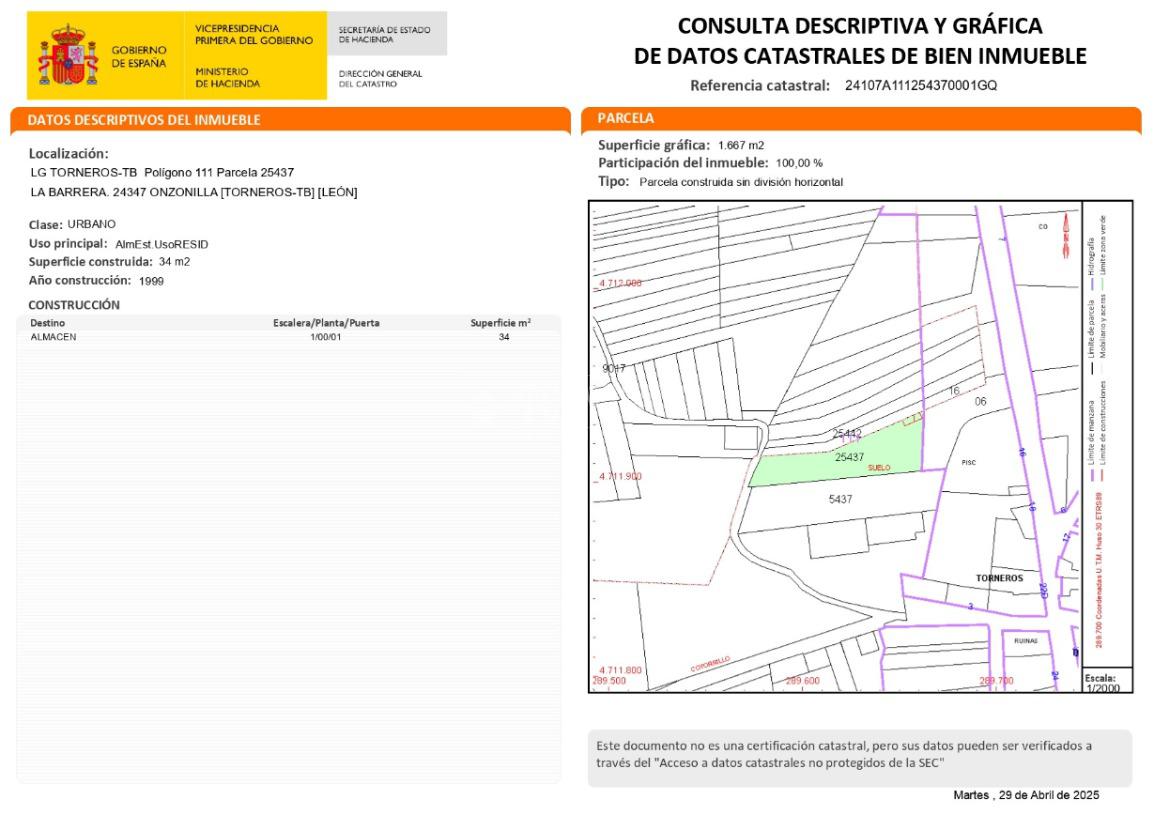Click the Superficie m² column header
This screenshot has width=1154, height=815.
tap(500, 323)
